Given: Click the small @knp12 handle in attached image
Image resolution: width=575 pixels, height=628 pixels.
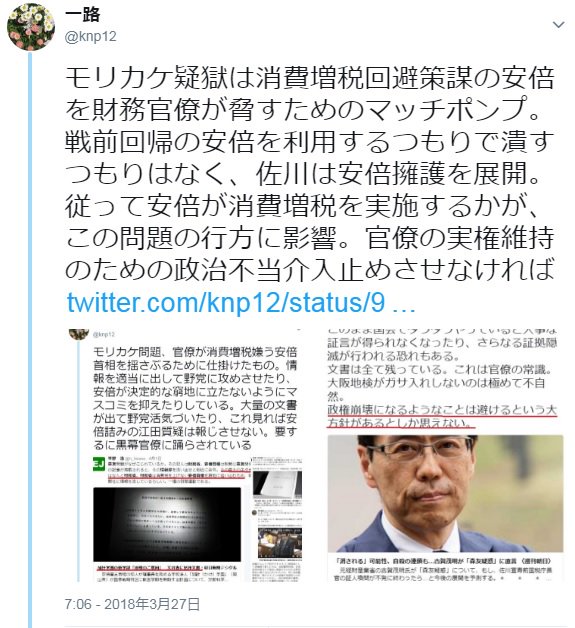Looking at the screenshot, I should [x=103, y=334].
